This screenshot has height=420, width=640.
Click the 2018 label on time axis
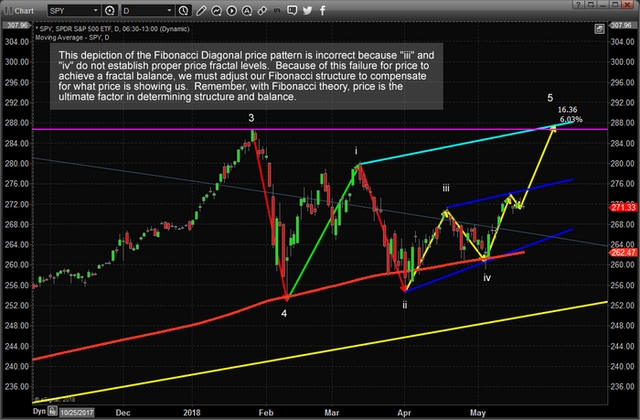(192, 413)
